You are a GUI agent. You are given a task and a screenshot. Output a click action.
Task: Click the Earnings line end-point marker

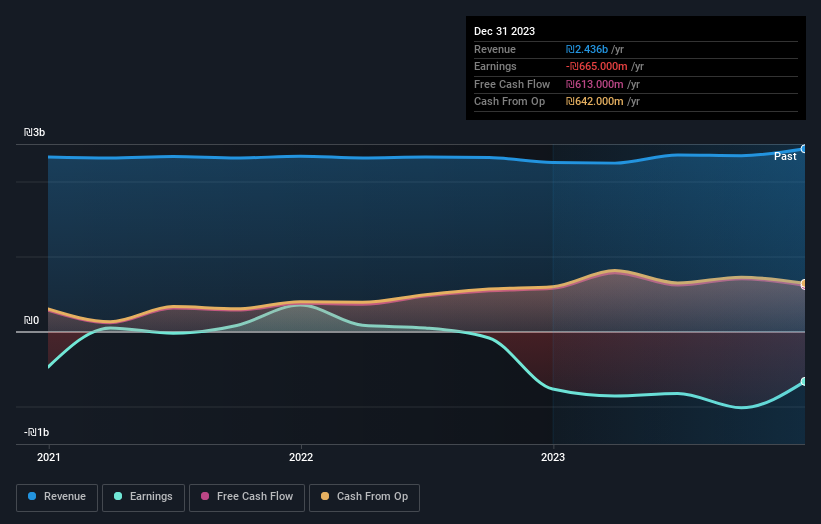[x=804, y=382]
